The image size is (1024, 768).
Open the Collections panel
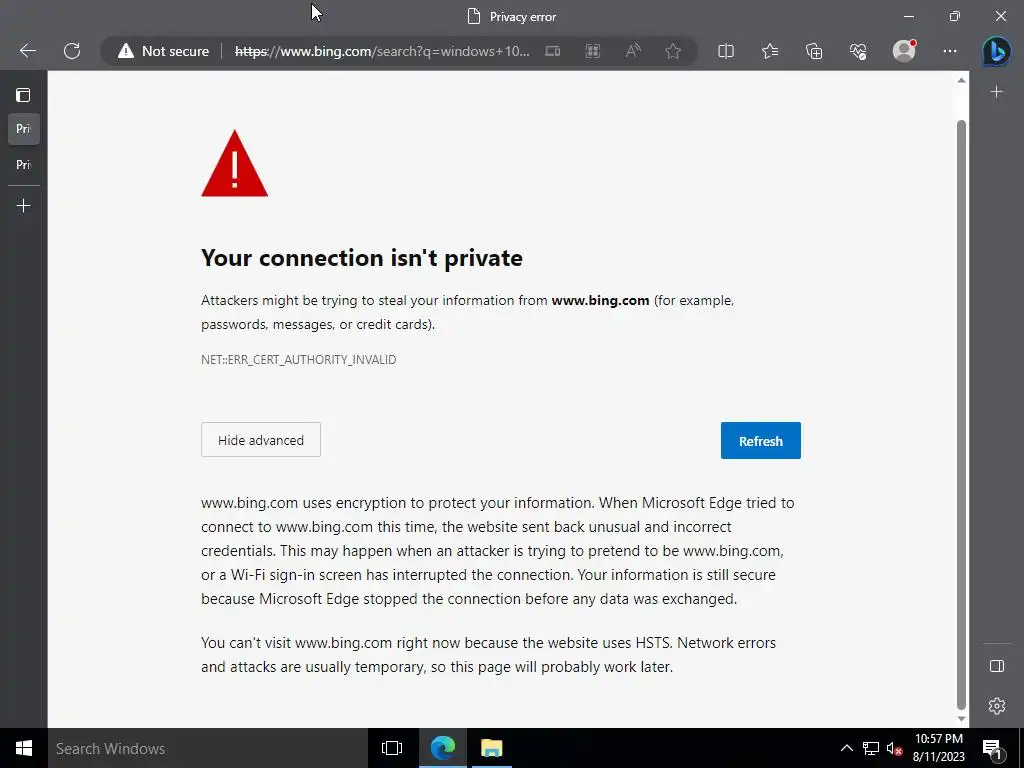tap(814, 51)
